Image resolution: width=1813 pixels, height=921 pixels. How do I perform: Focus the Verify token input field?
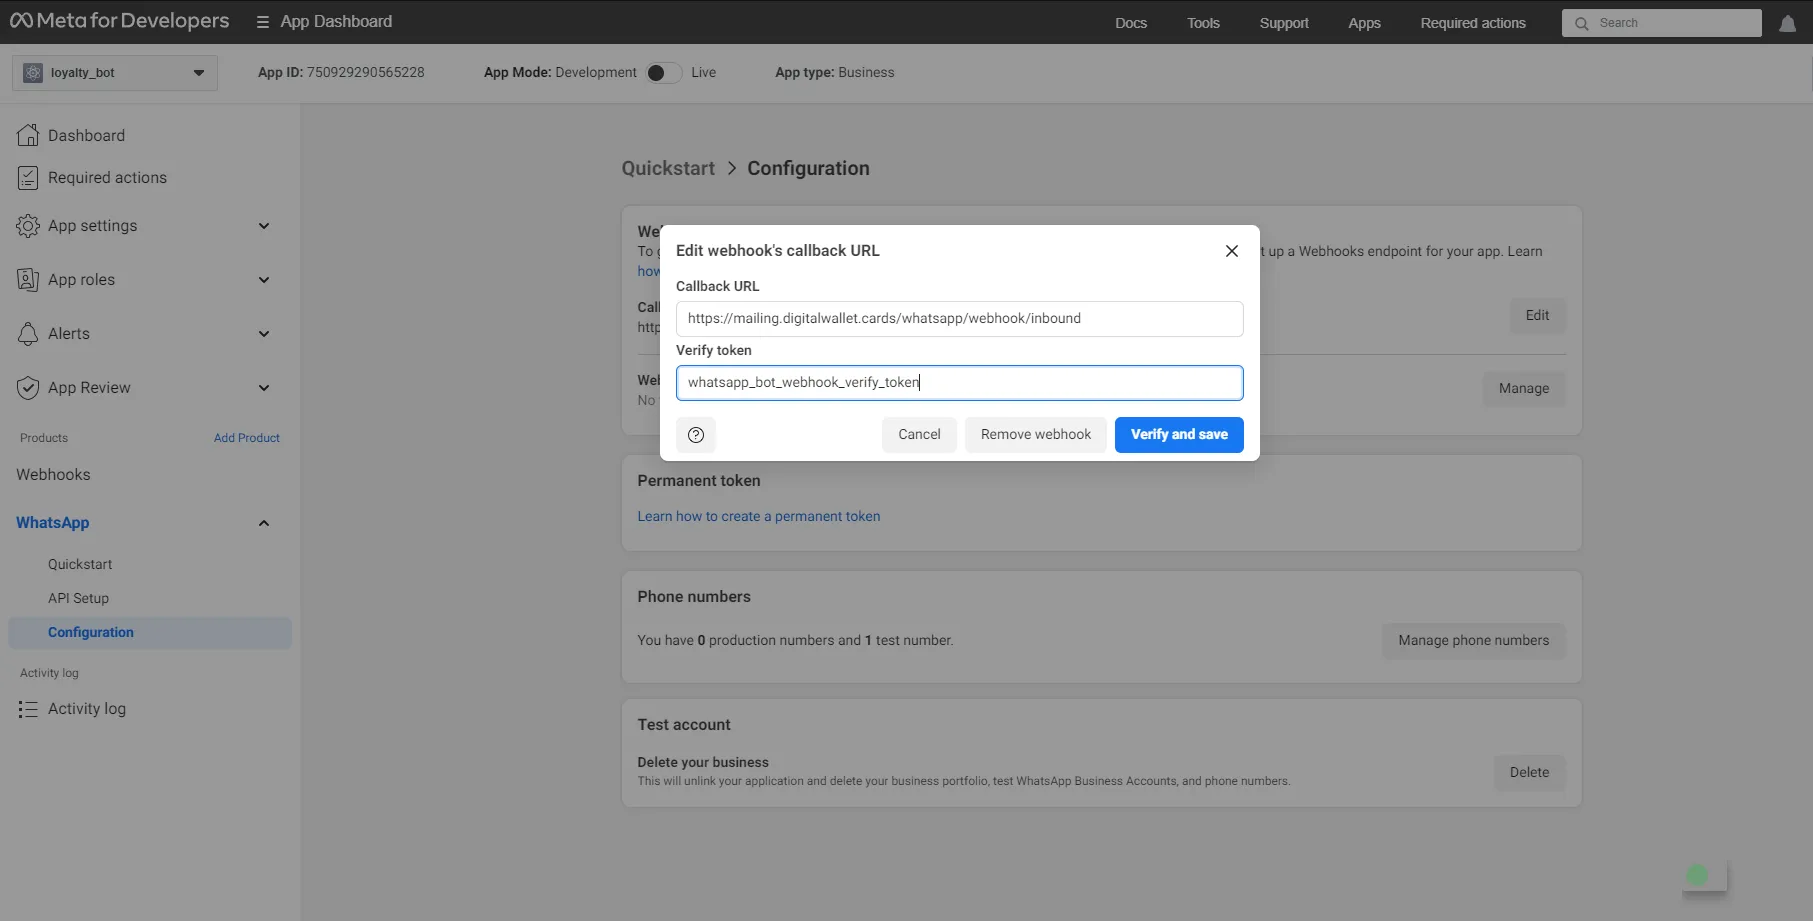click(x=959, y=383)
